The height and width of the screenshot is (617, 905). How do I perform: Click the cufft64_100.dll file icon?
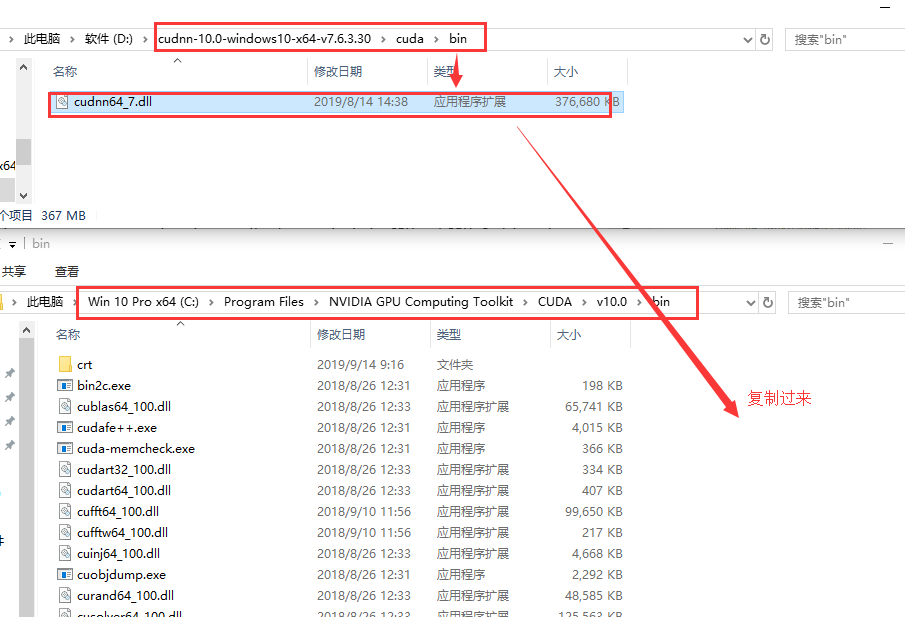coord(65,511)
